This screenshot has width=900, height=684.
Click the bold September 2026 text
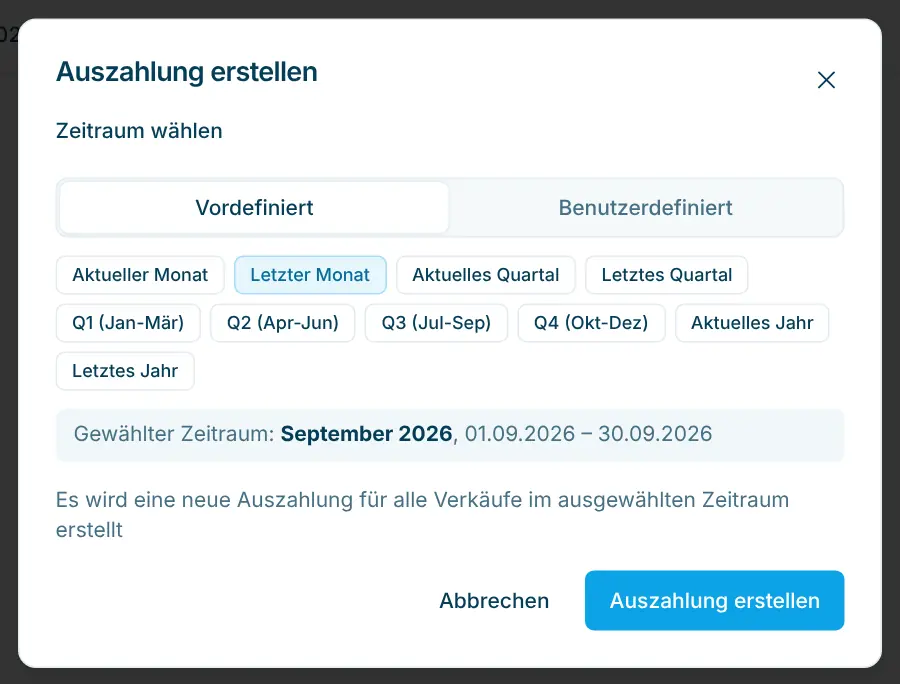366,434
